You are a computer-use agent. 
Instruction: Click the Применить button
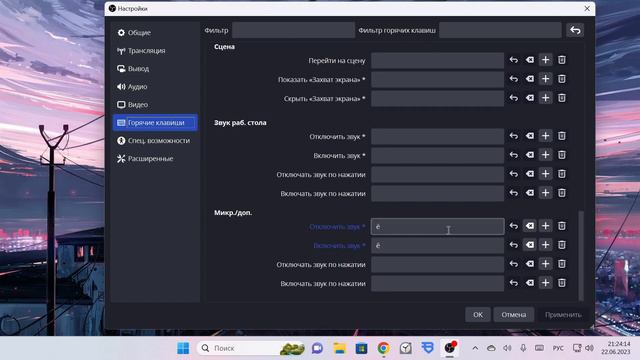563,315
